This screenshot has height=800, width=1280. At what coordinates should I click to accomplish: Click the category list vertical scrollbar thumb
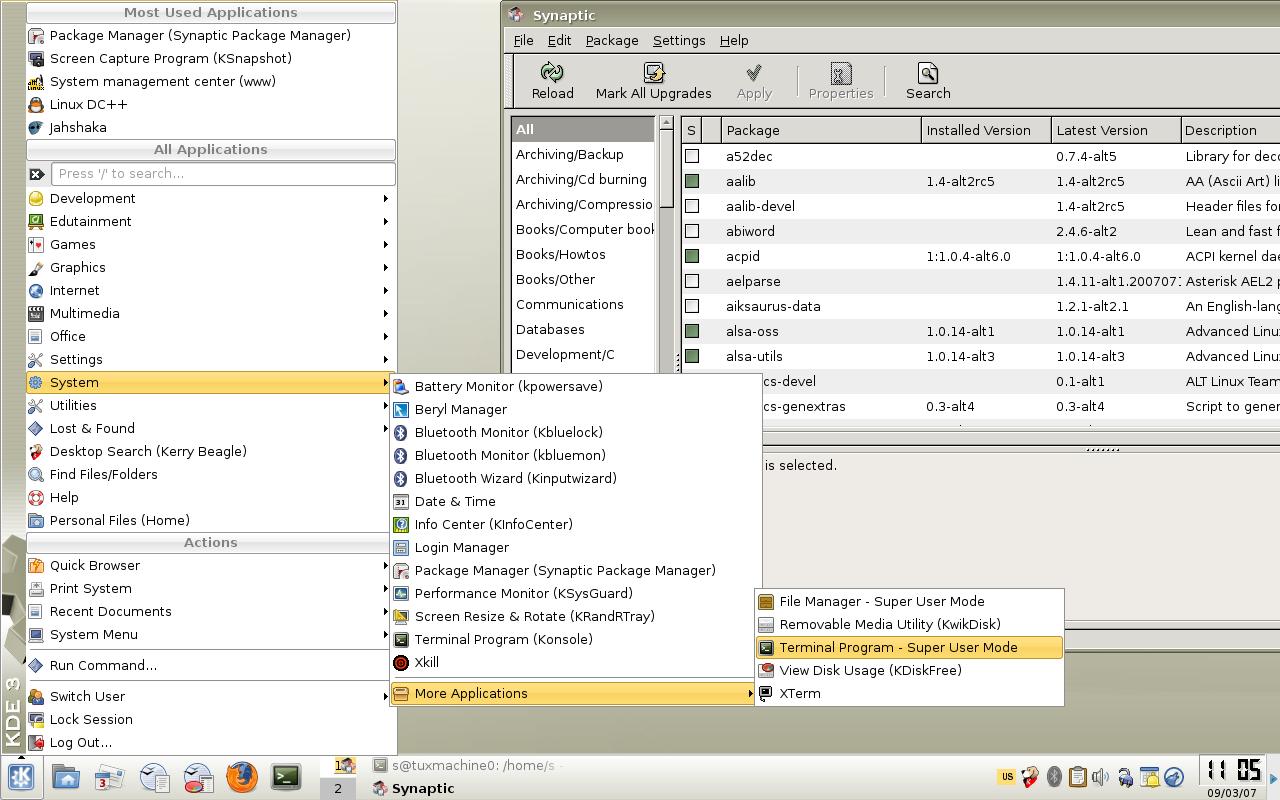pos(666,169)
